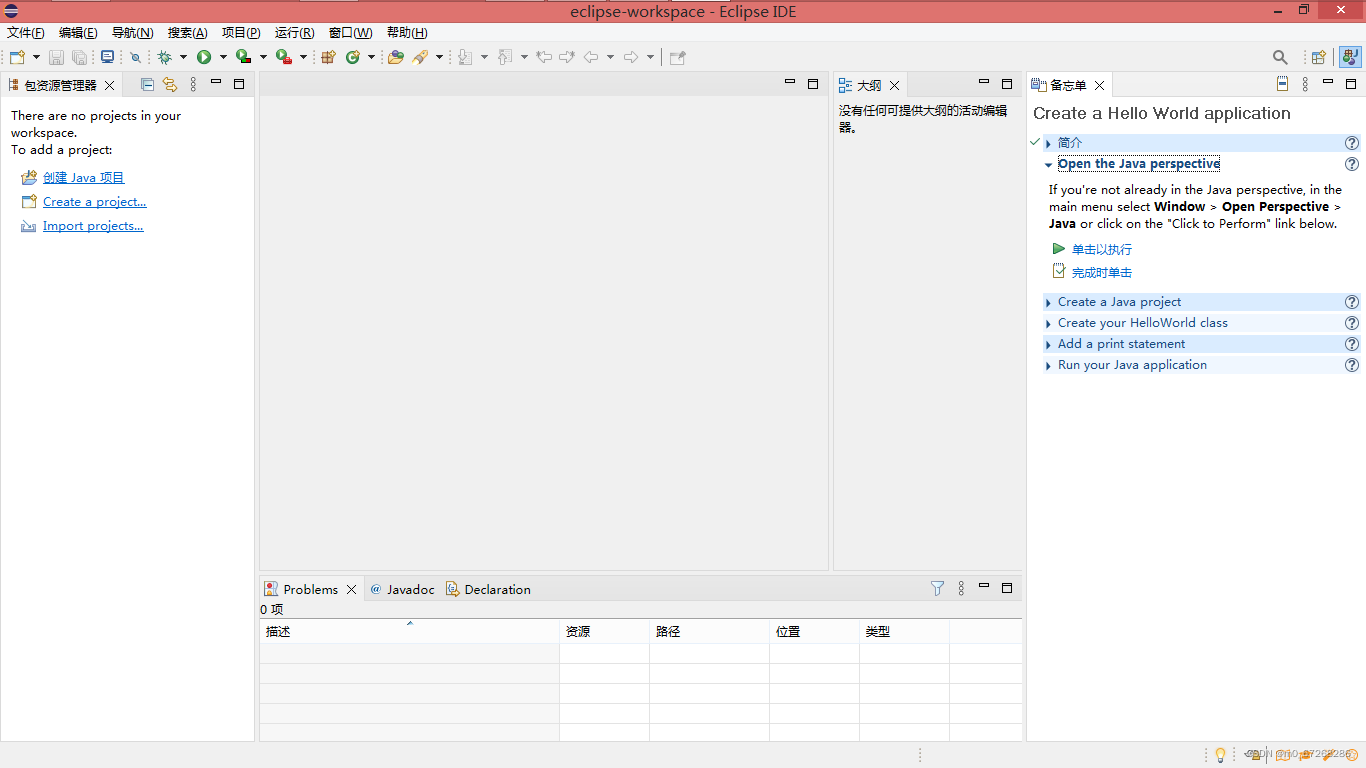Click the New wizard toolbar icon
This screenshot has height=768, width=1366.
pos(17,57)
